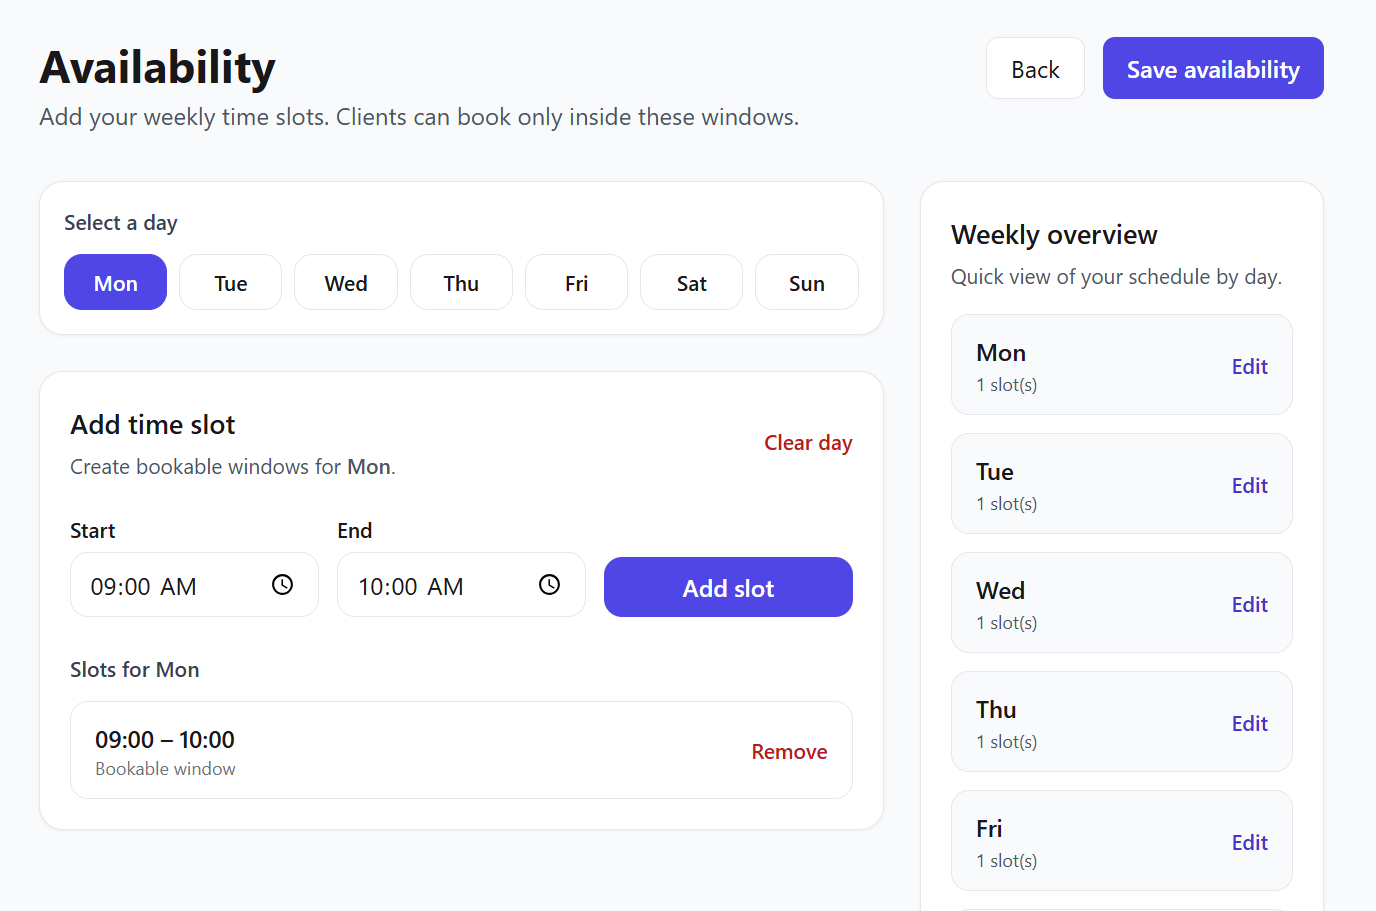This screenshot has width=1376, height=911.
Task: Select Wed day toggle
Action: (x=346, y=283)
